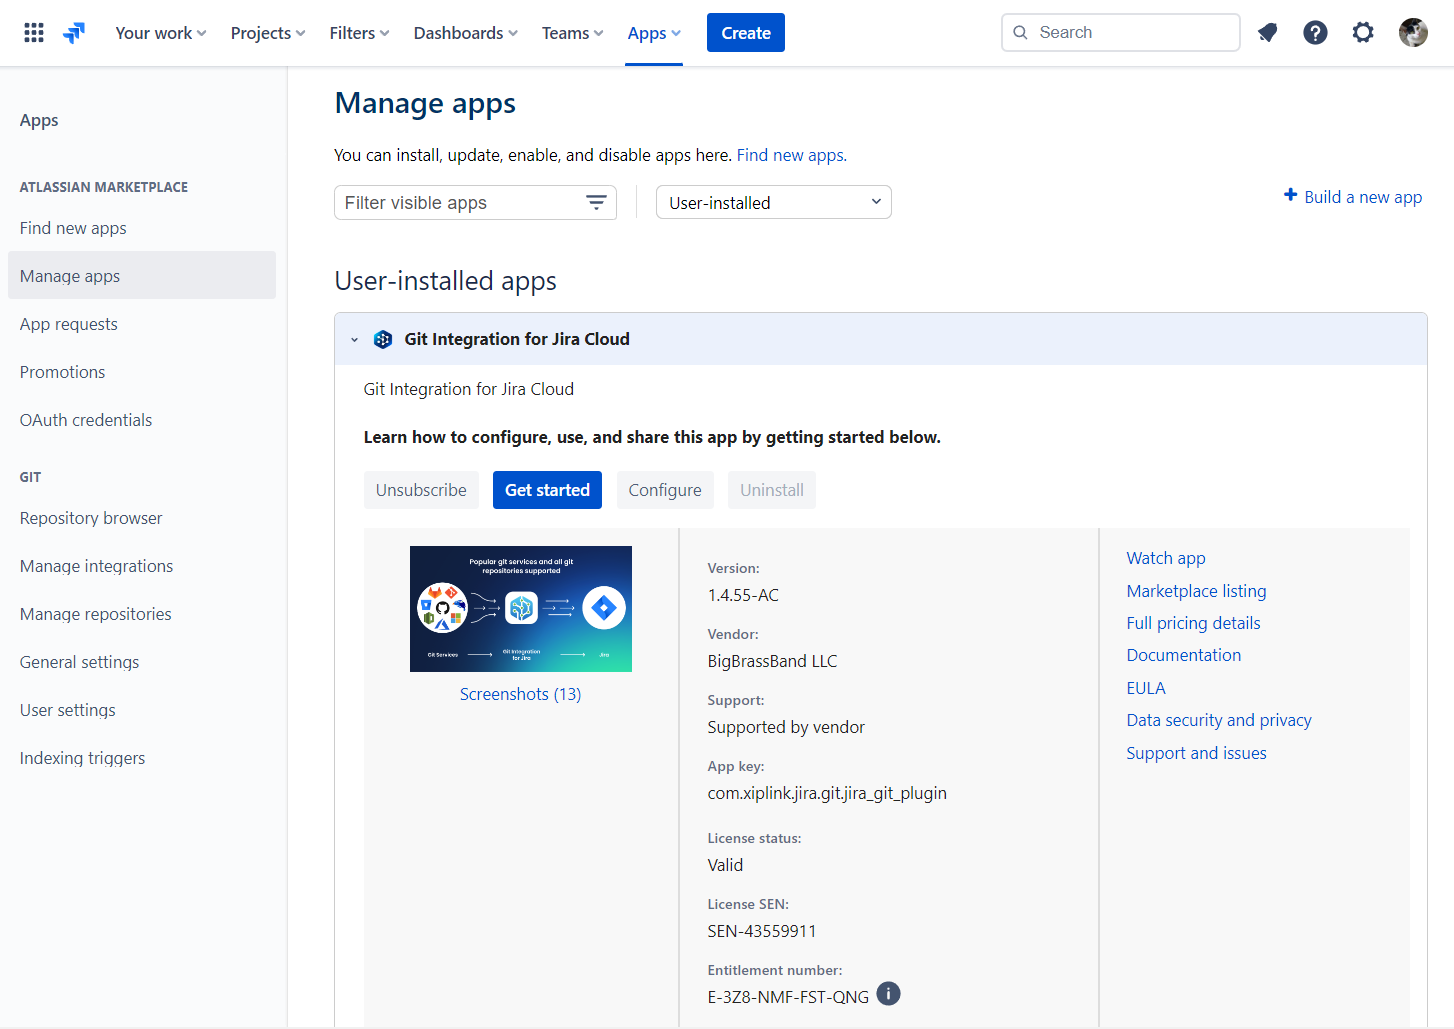
Task: Click the Filter visible apps field
Action: 475,203
